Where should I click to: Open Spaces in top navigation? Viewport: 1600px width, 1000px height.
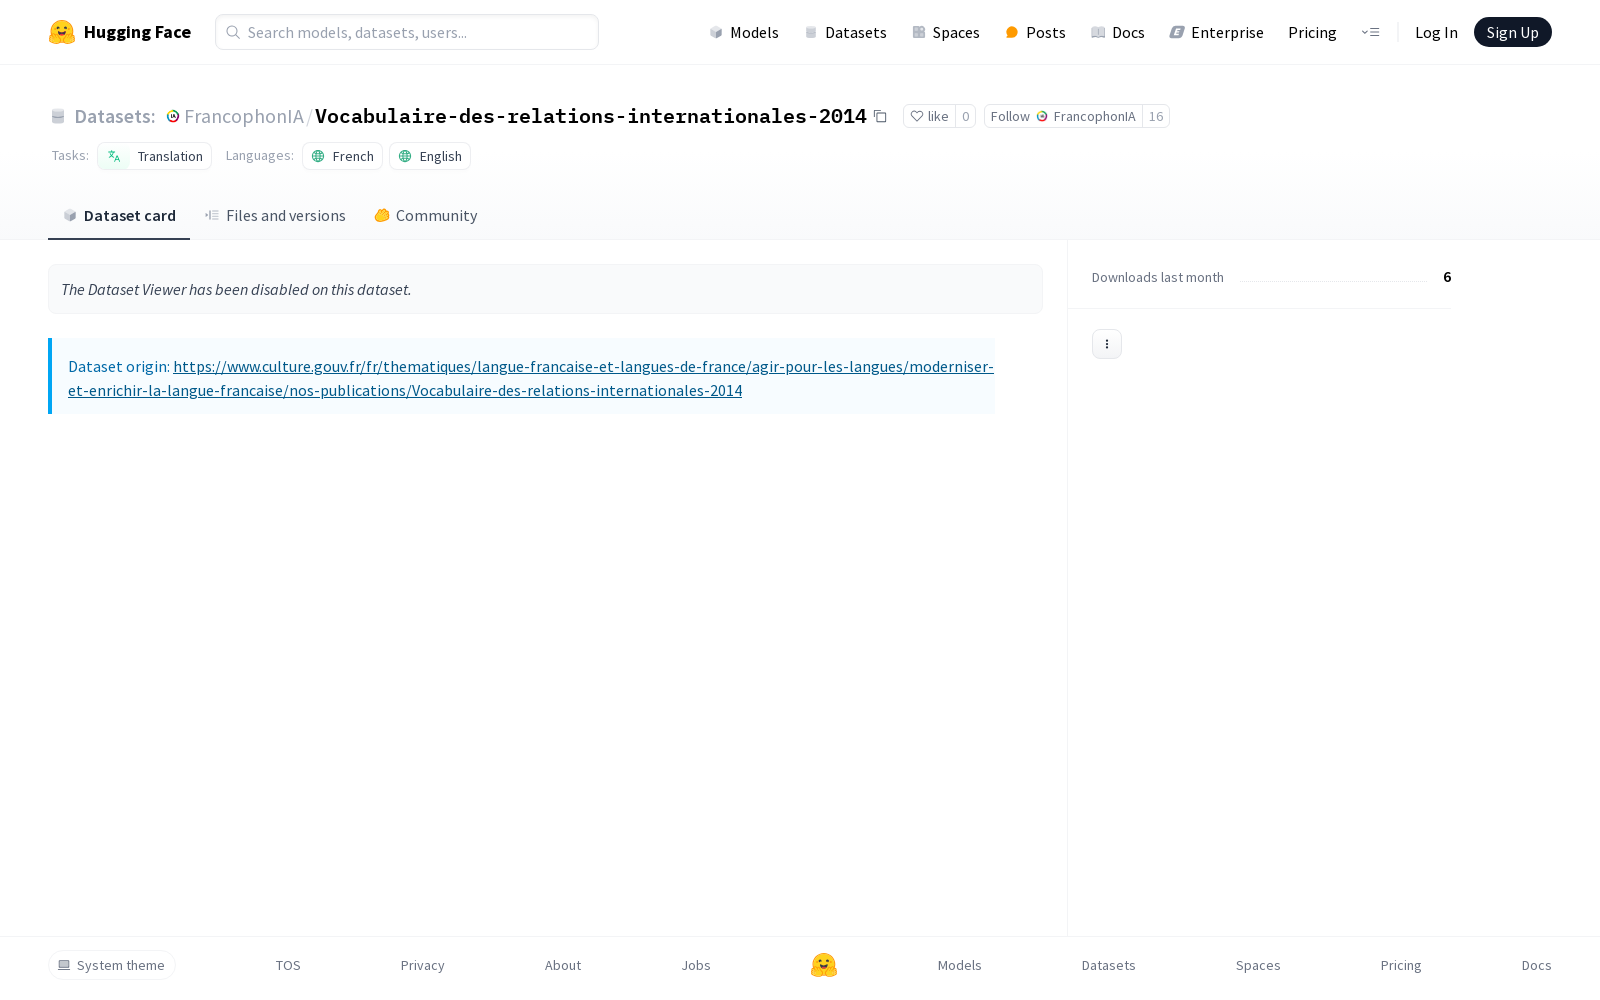point(946,32)
